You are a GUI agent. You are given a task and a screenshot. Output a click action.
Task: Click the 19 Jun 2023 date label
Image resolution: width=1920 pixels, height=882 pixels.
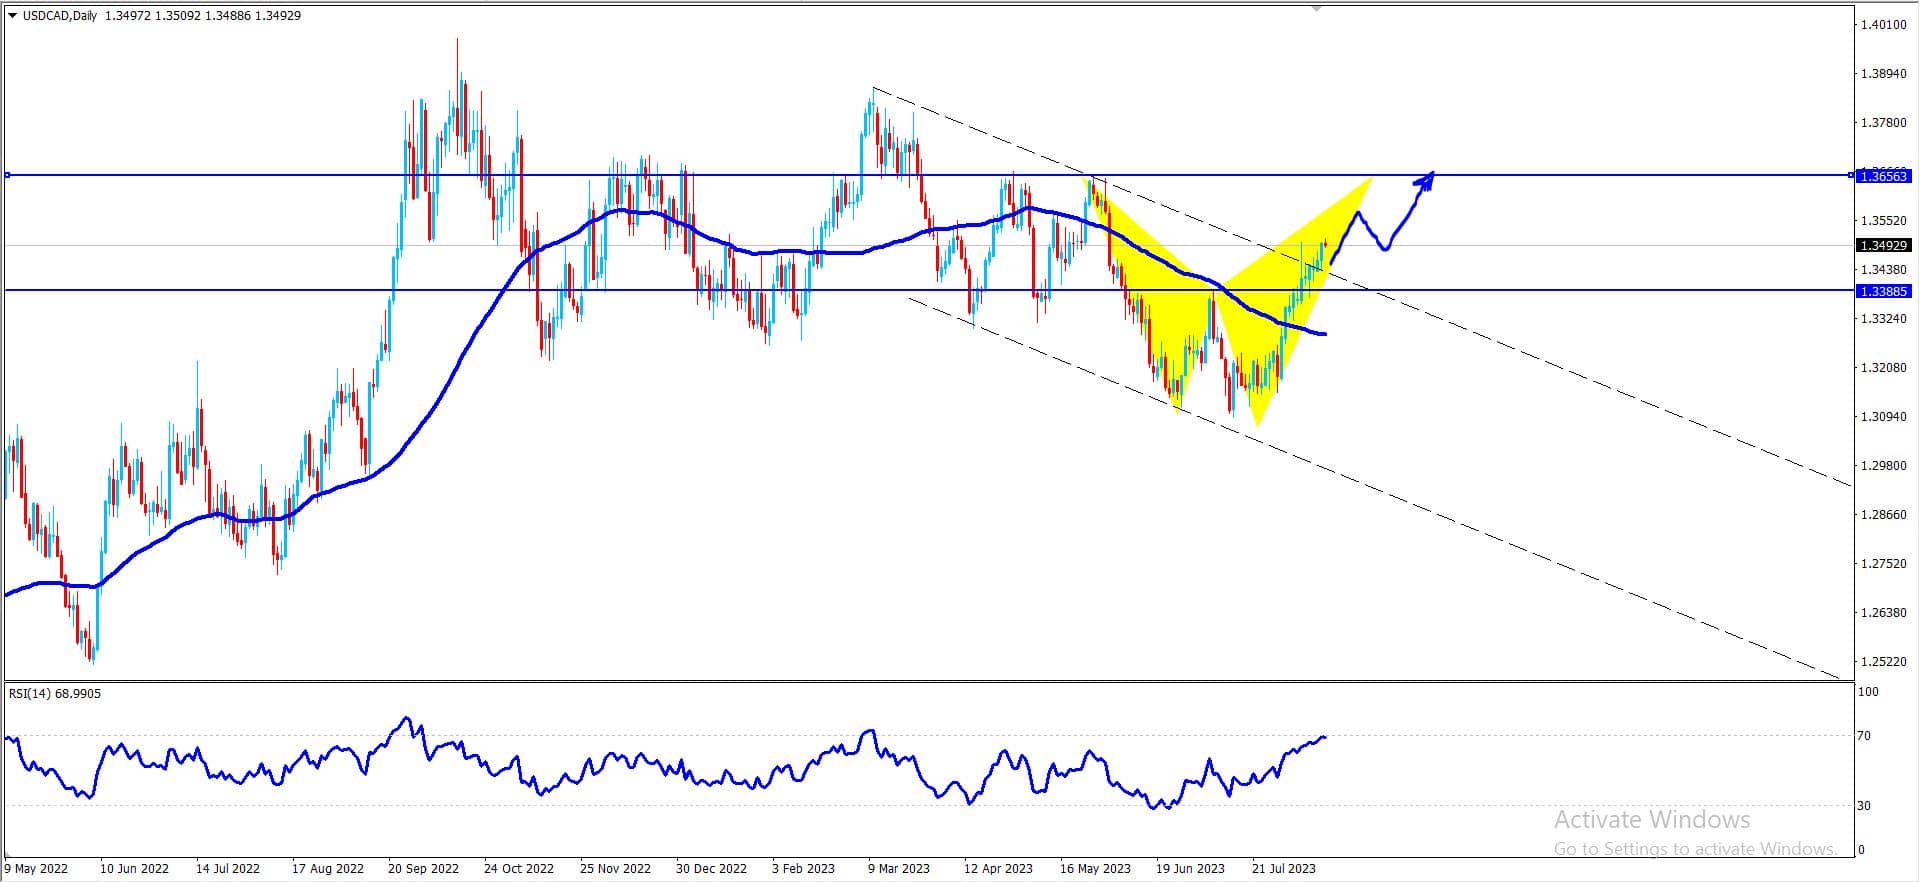(1190, 869)
